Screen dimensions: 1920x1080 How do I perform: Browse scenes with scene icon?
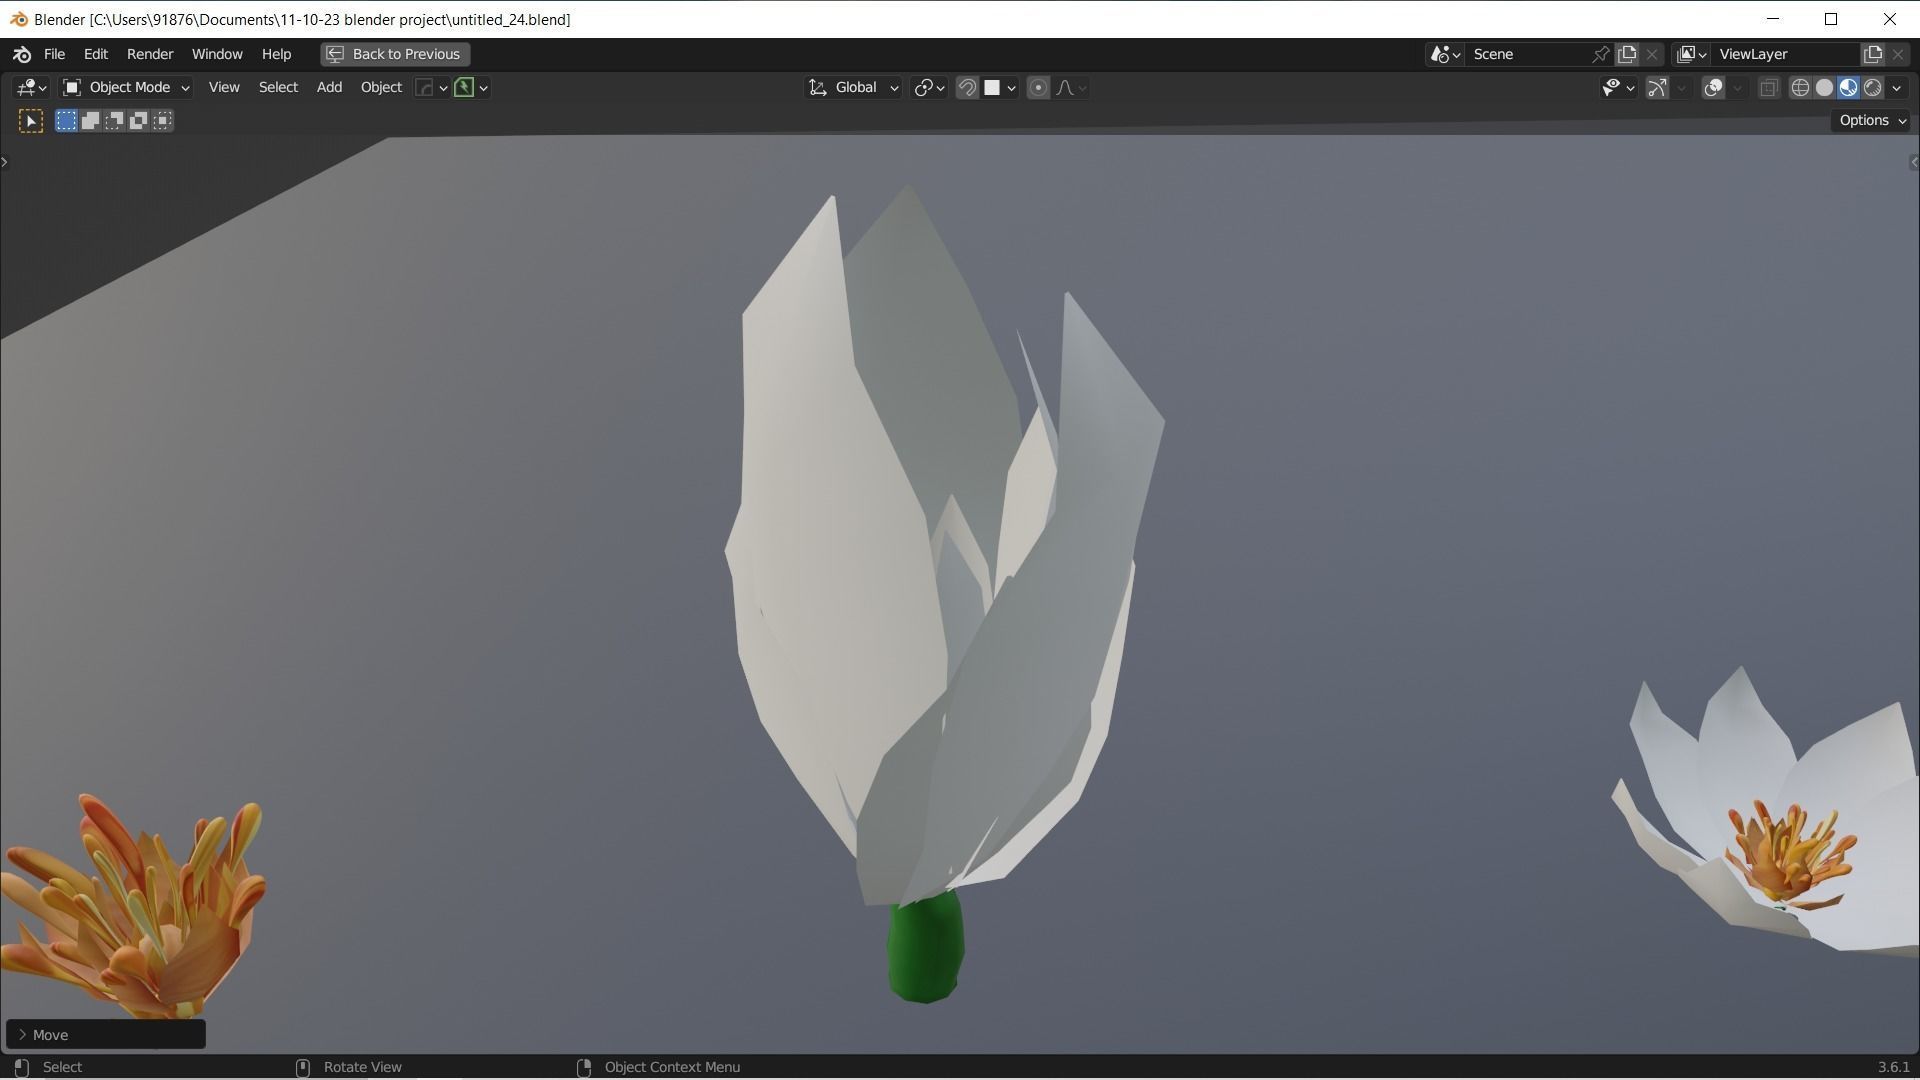click(1446, 54)
